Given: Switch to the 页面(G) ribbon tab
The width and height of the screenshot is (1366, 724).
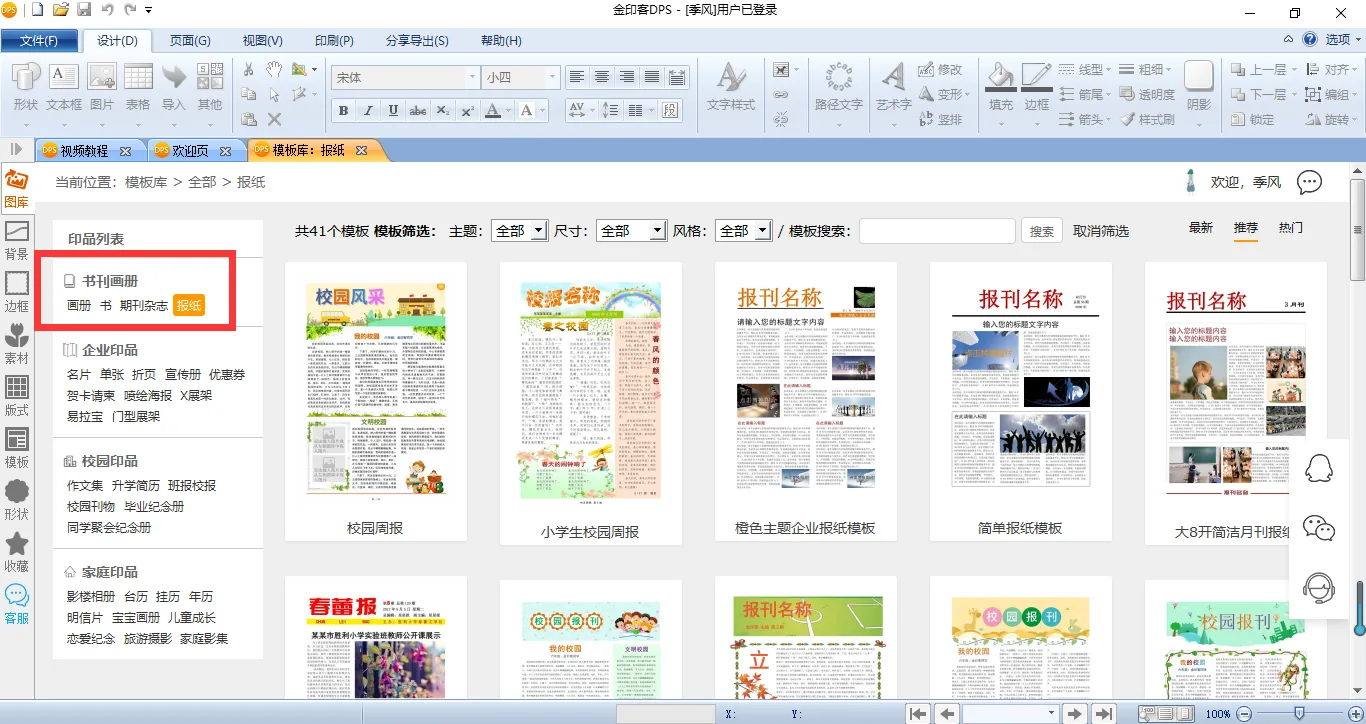Looking at the screenshot, I should 190,41.
